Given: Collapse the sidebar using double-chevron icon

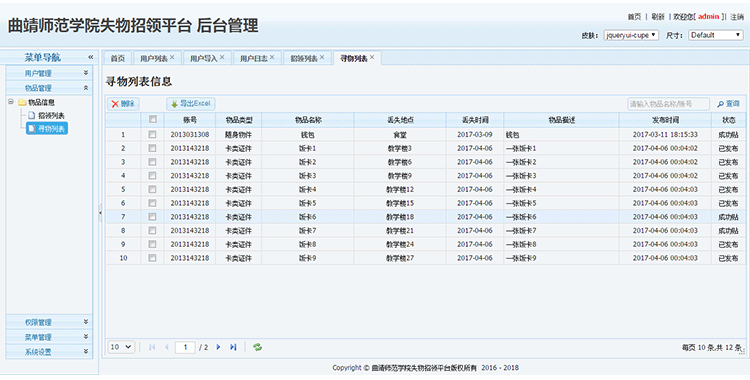Looking at the screenshot, I should [x=90, y=57].
